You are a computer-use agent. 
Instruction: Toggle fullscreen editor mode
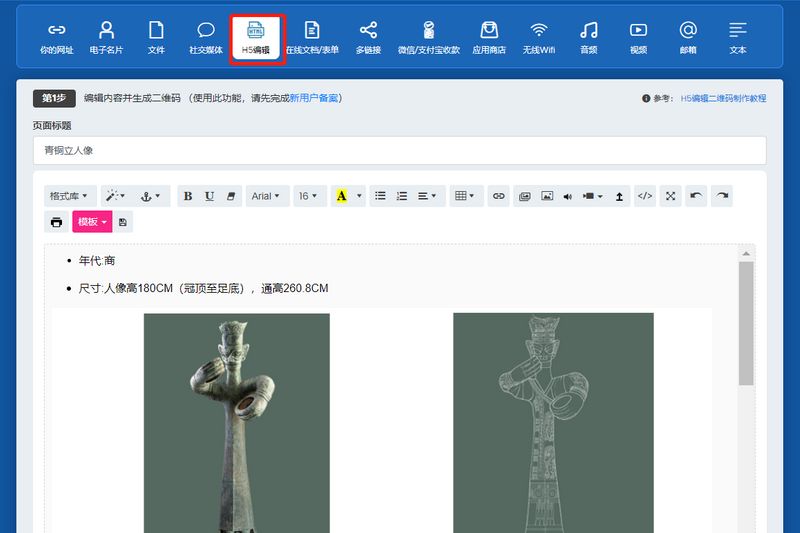click(670, 196)
